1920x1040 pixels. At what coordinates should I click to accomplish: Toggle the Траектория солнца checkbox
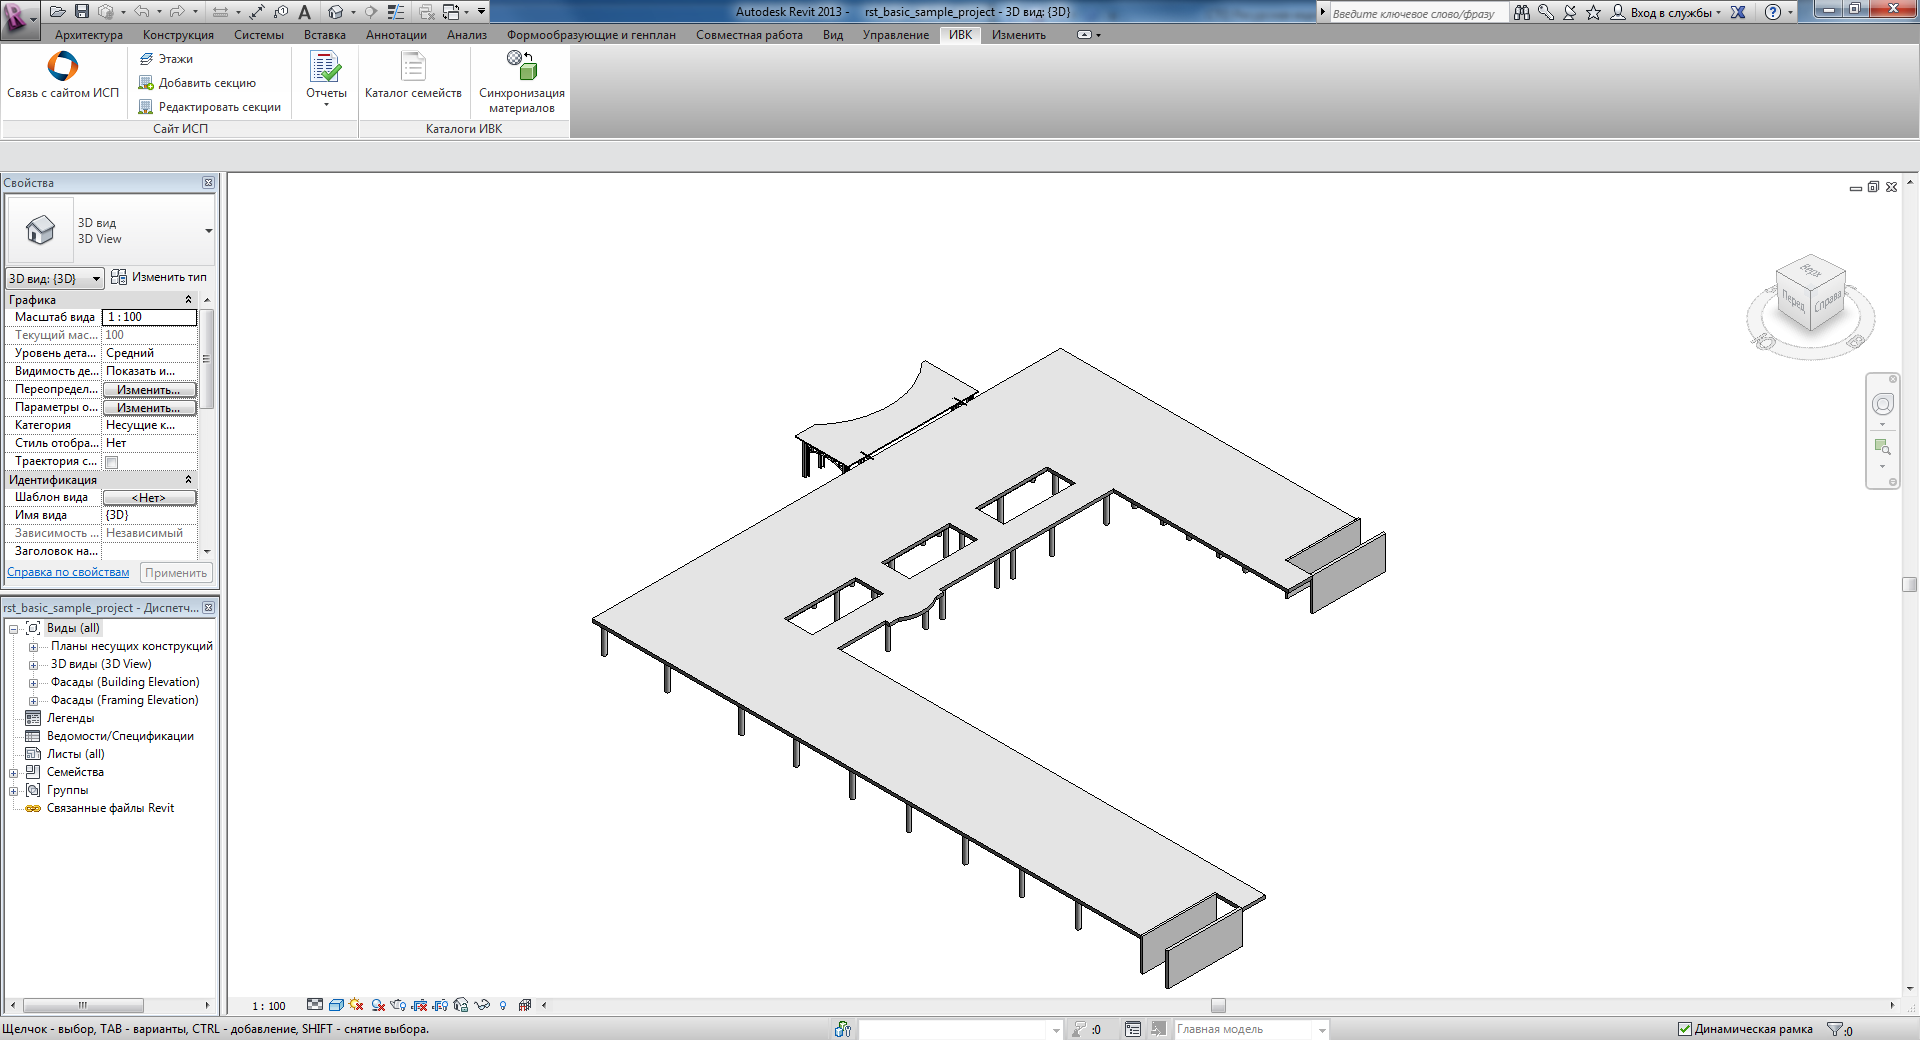[x=112, y=462]
